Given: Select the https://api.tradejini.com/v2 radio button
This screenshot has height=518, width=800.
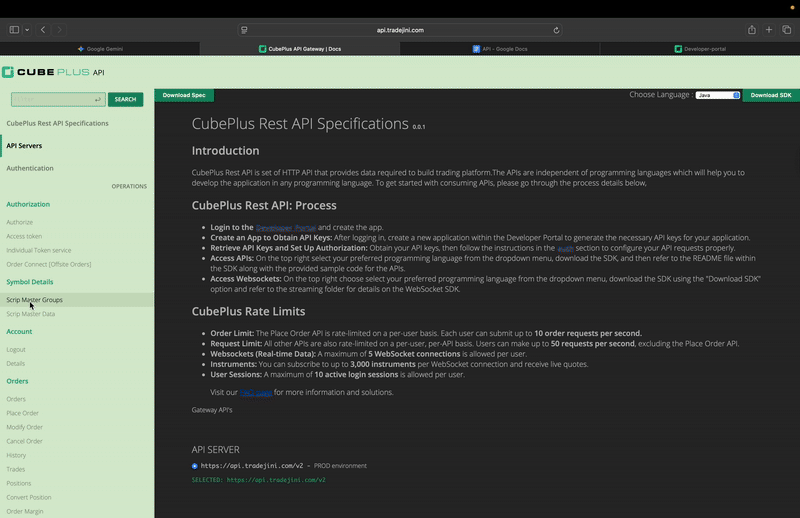Looking at the screenshot, I should 194,466.
